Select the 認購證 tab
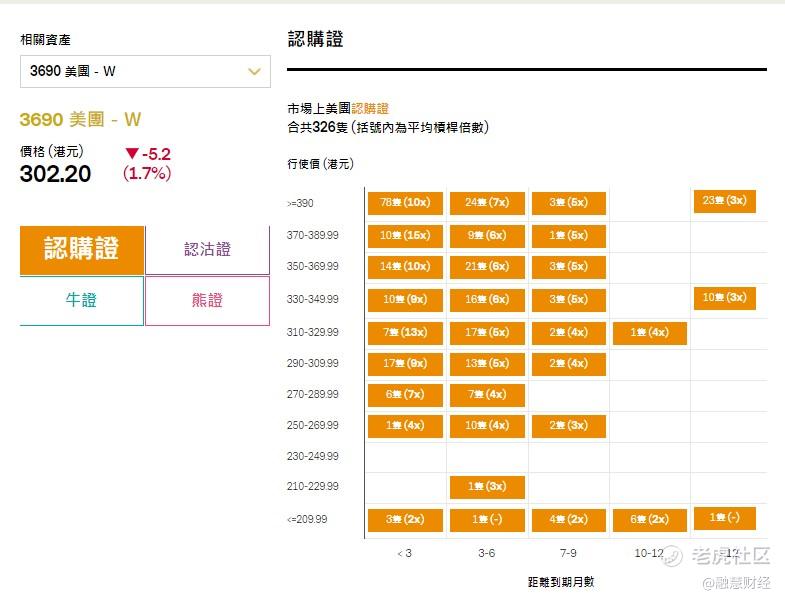Screen dimensions: 785x601 coord(82,250)
